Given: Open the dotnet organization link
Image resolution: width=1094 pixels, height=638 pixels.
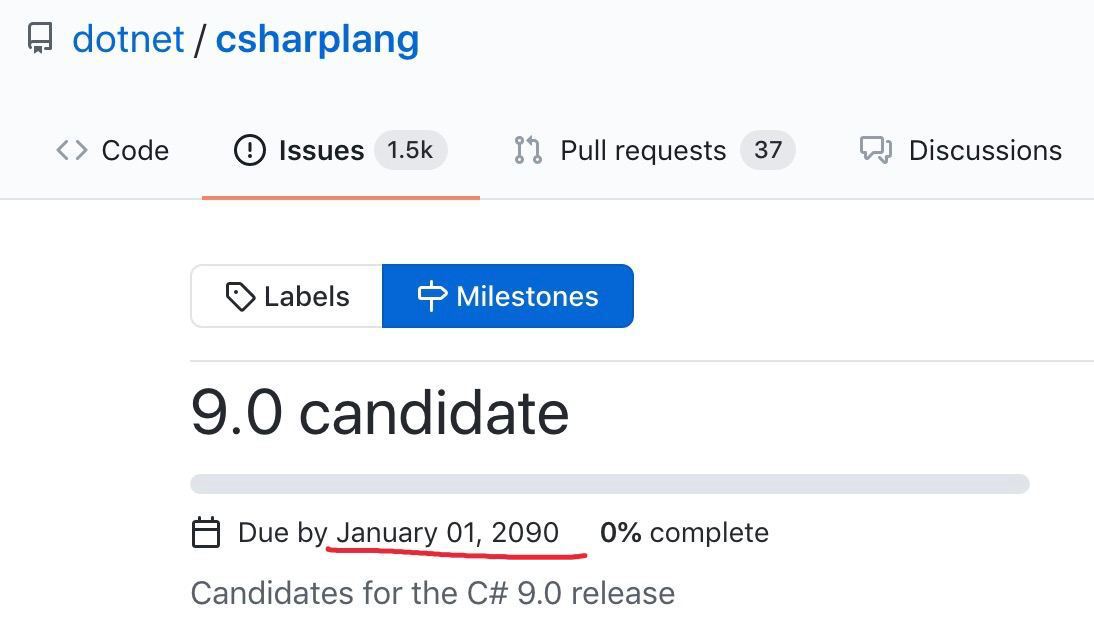Looking at the screenshot, I should tap(128, 39).
